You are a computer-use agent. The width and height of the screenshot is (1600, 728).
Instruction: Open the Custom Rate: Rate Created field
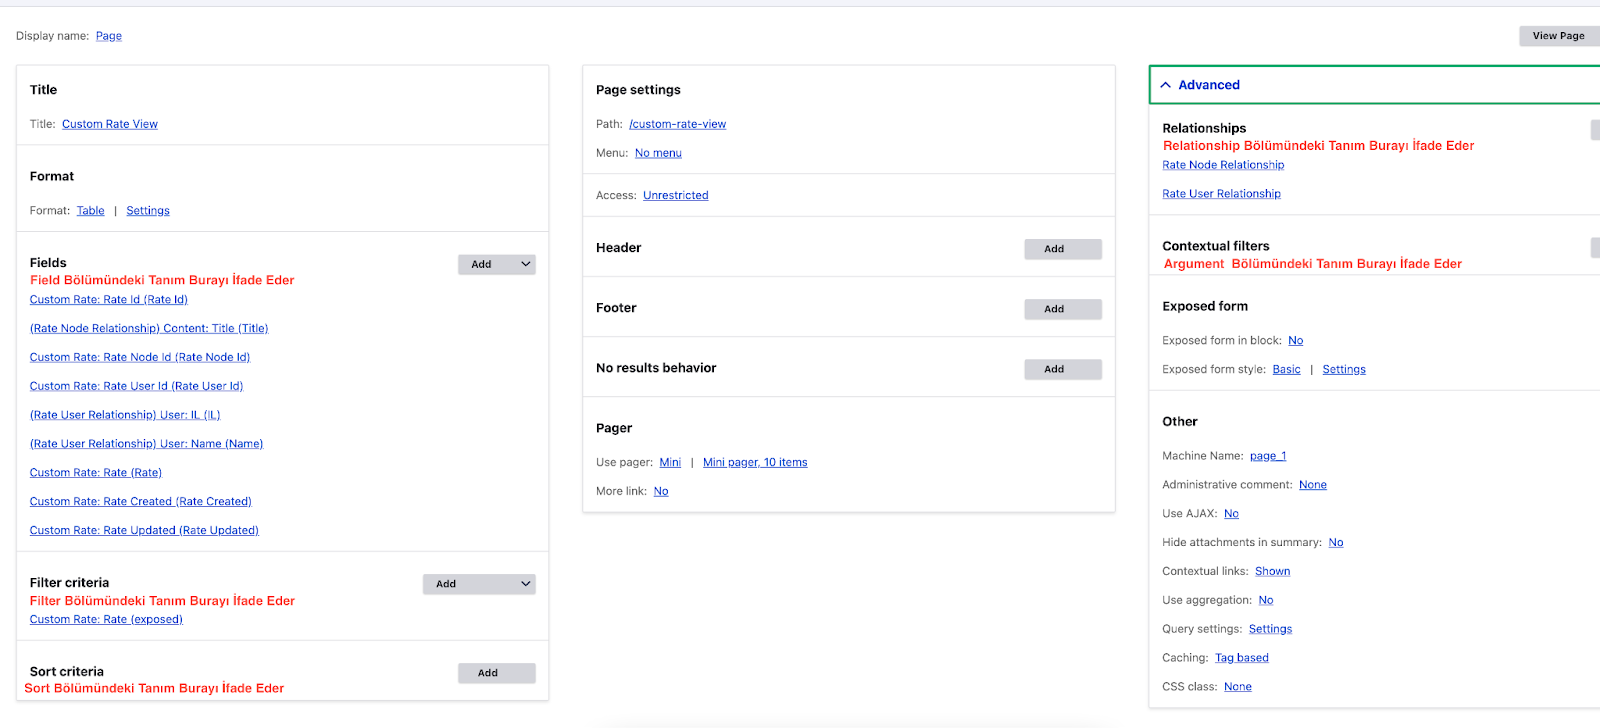(140, 502)
